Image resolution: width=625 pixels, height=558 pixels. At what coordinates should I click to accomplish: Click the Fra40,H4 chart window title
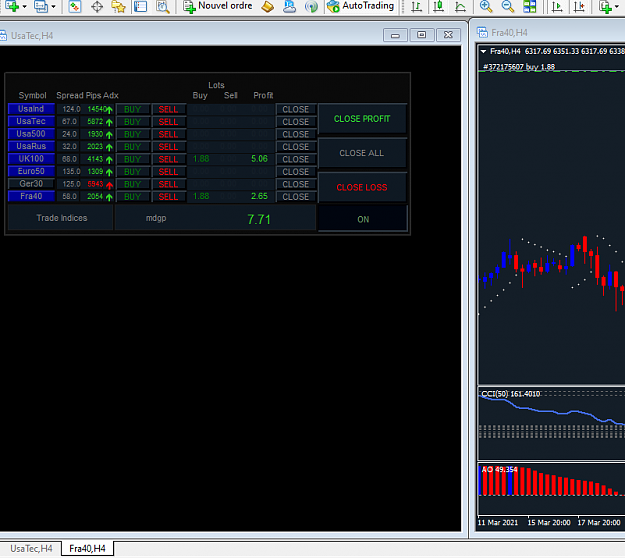(509, 33)
